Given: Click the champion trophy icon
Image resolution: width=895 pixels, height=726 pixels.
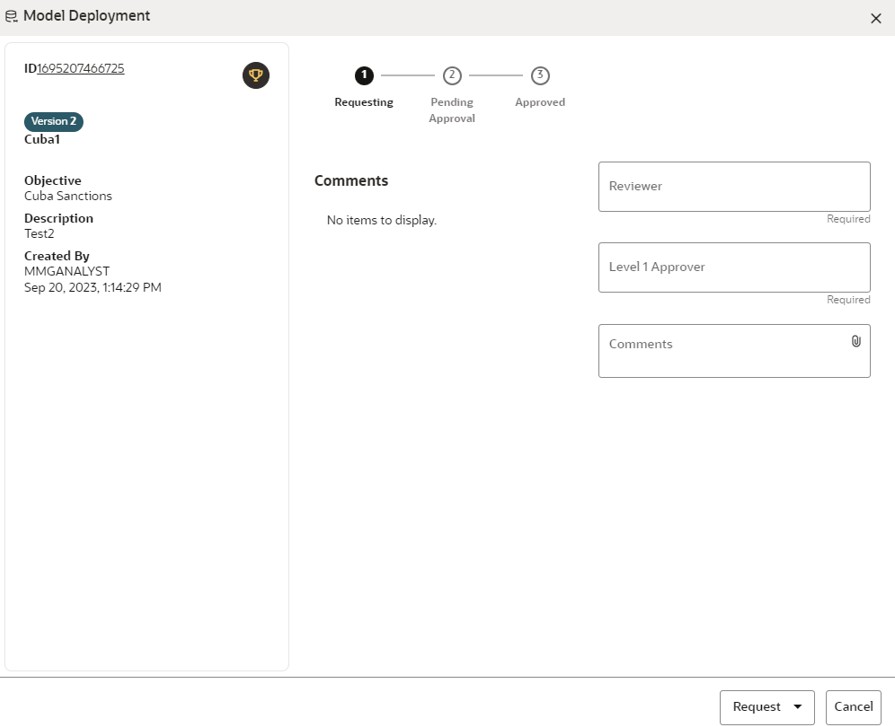Looking at the screenshot, I should (256, 75).
